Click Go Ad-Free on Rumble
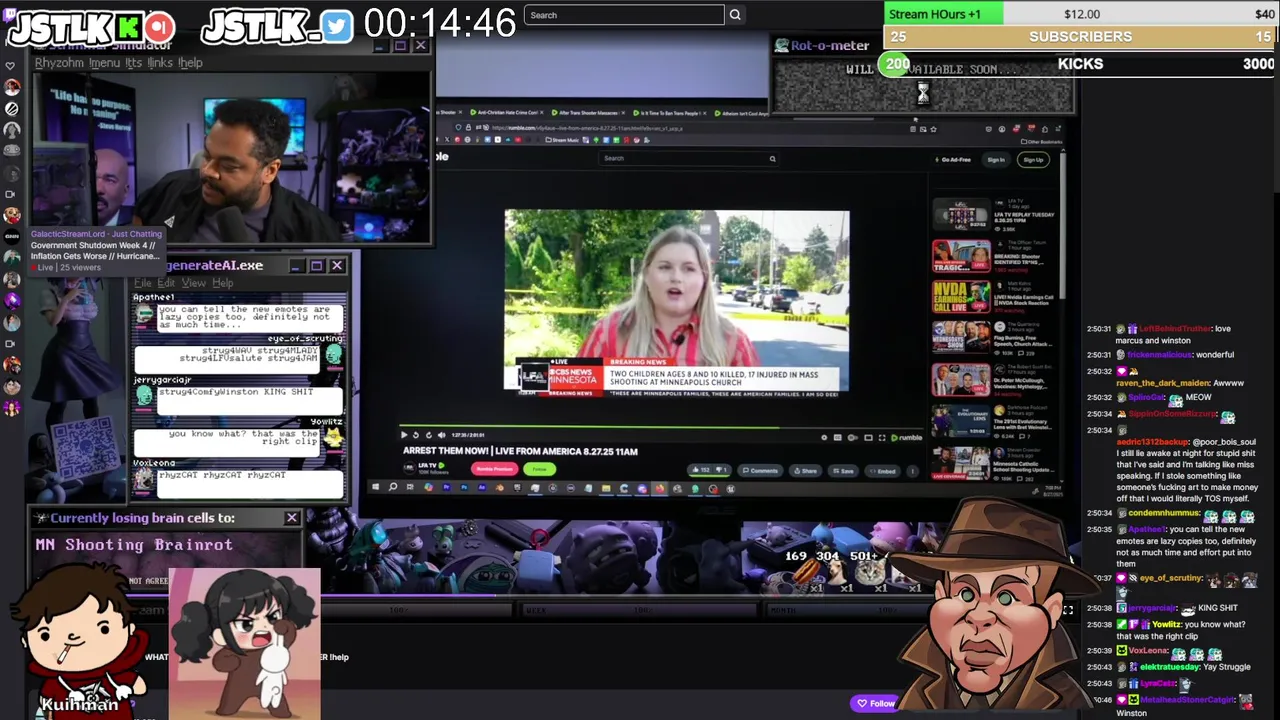 [952, 159]
